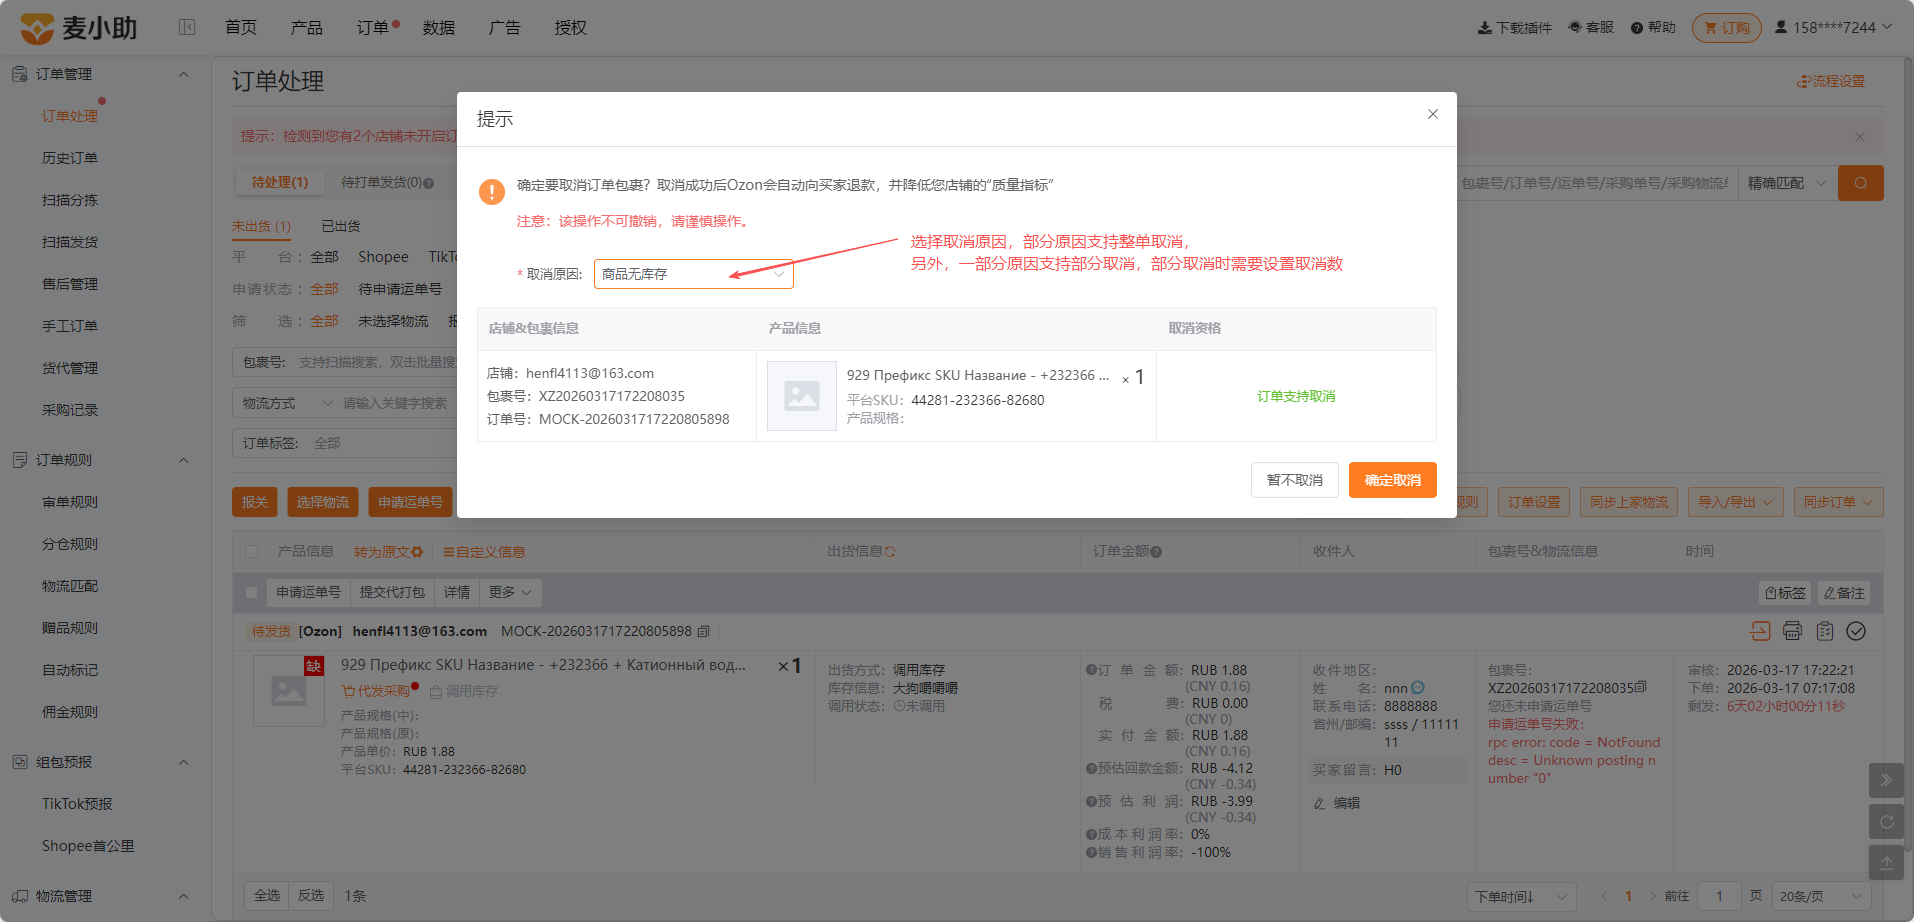Open 扫描分拣 in the sidebar

point(70,200)
